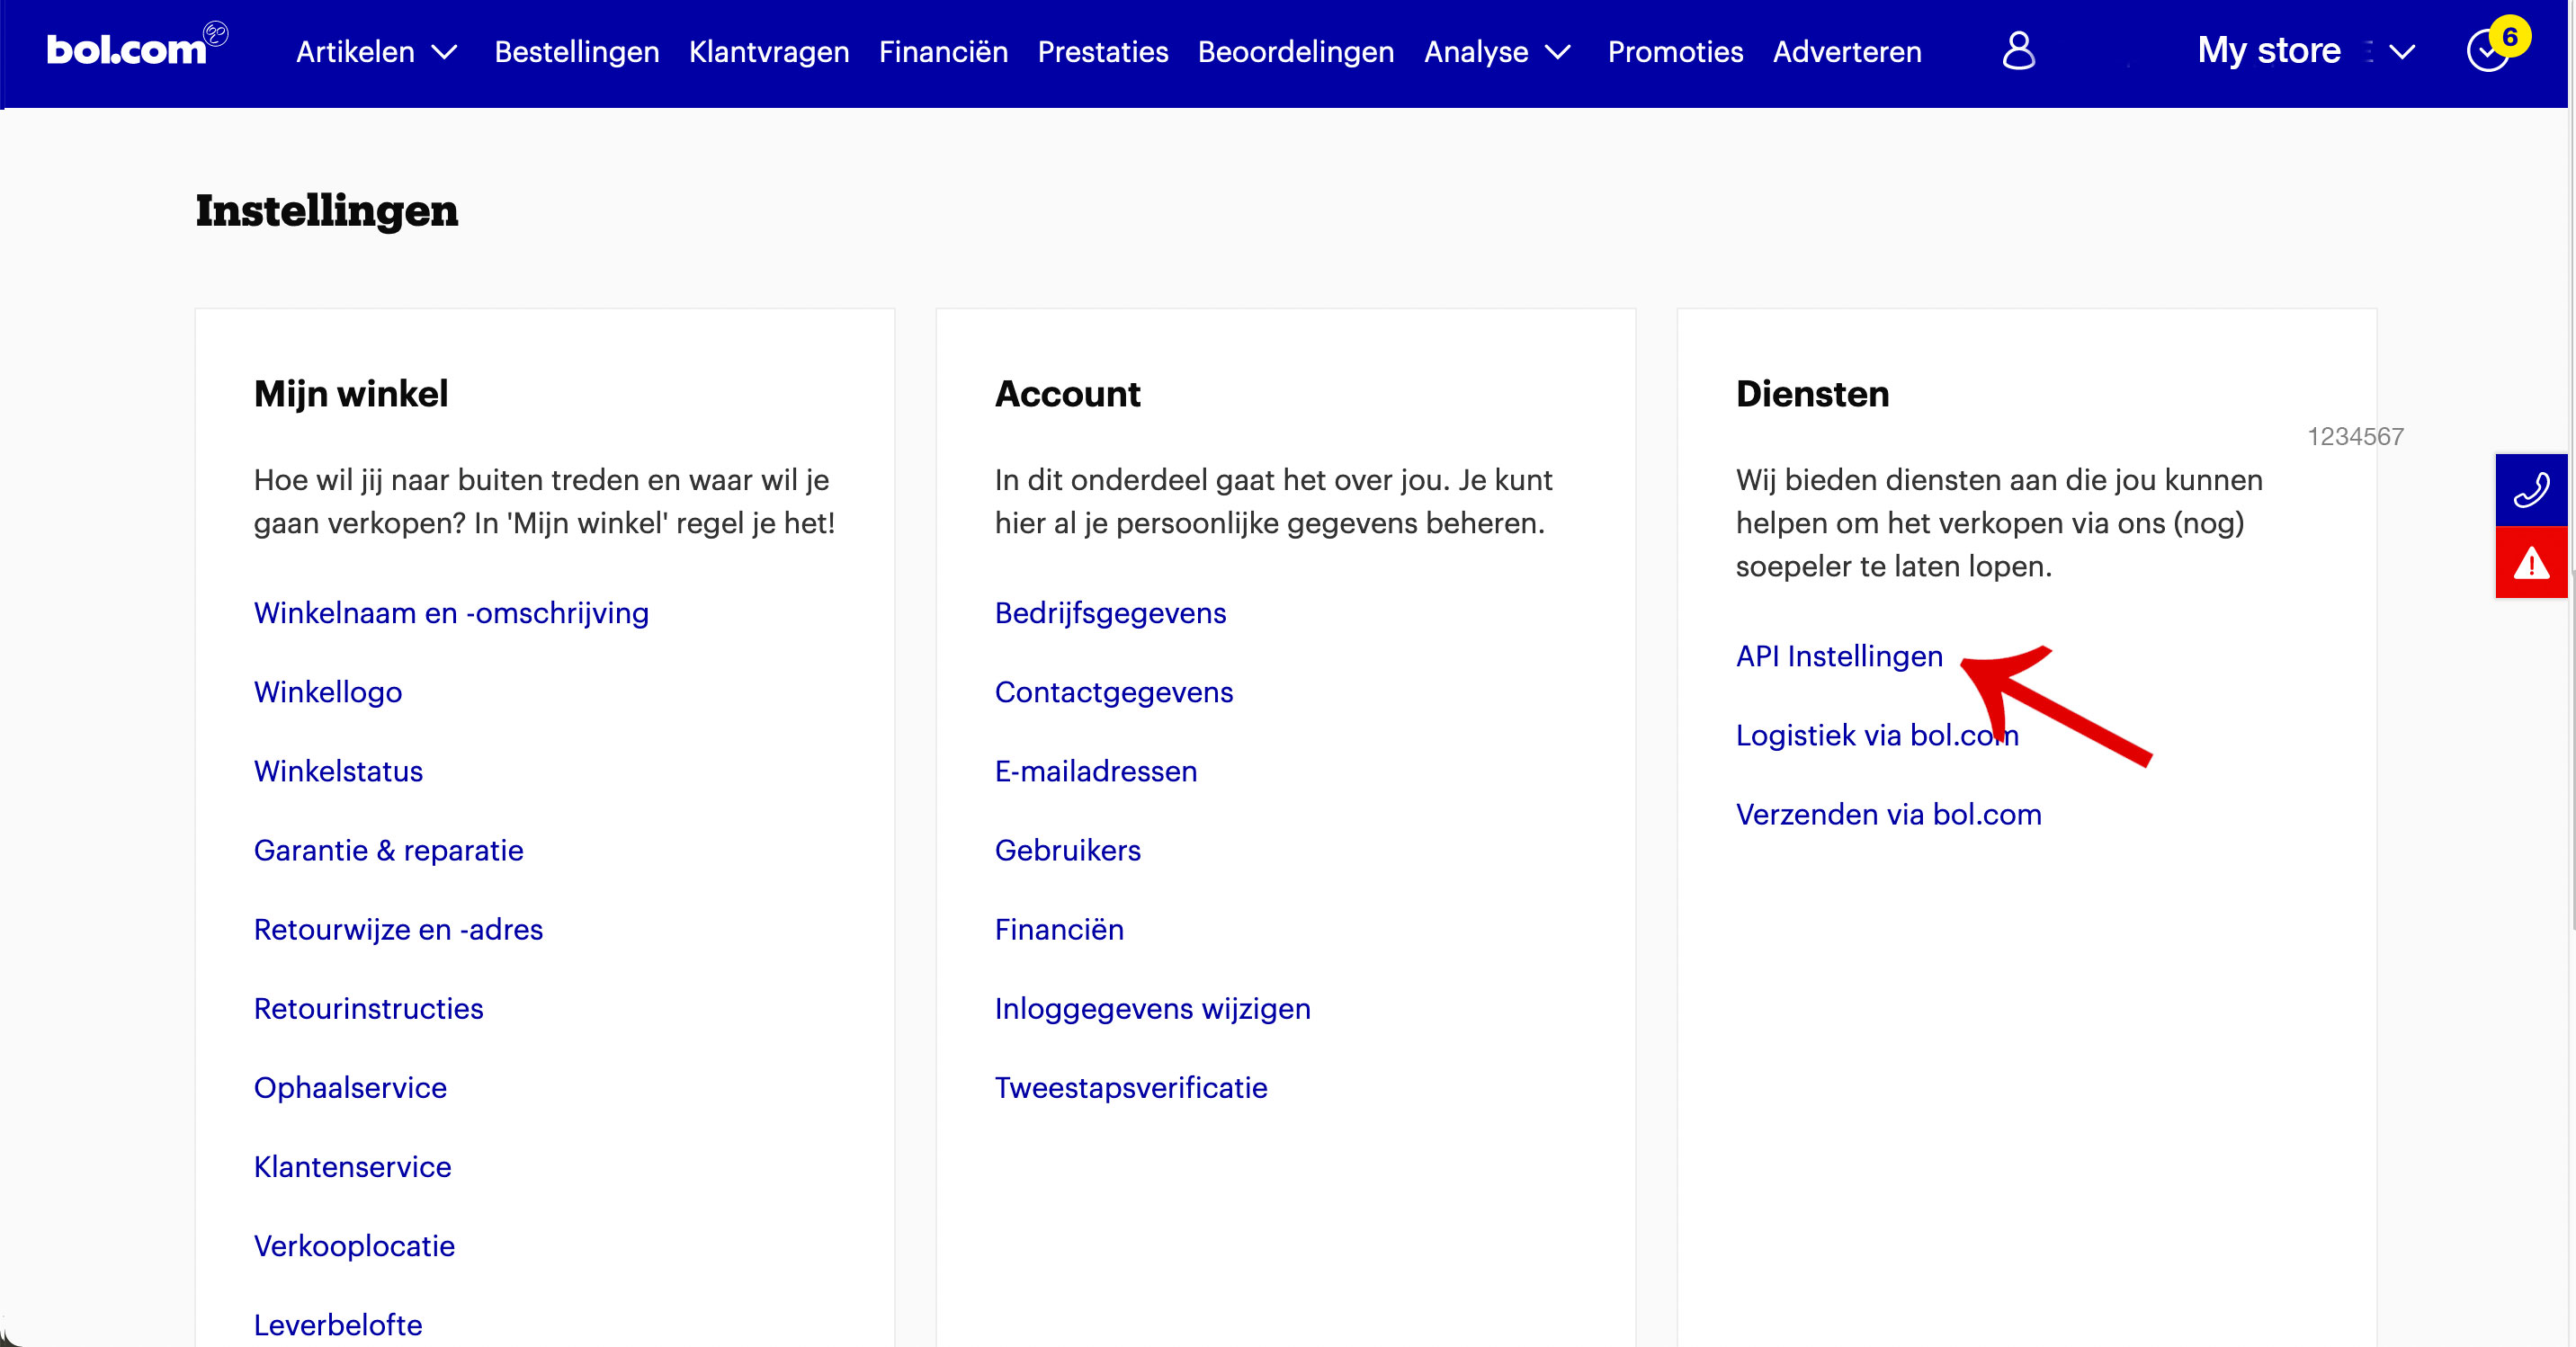Open the user account profile icon
2576x1347 pixels.
point(2018,50)
